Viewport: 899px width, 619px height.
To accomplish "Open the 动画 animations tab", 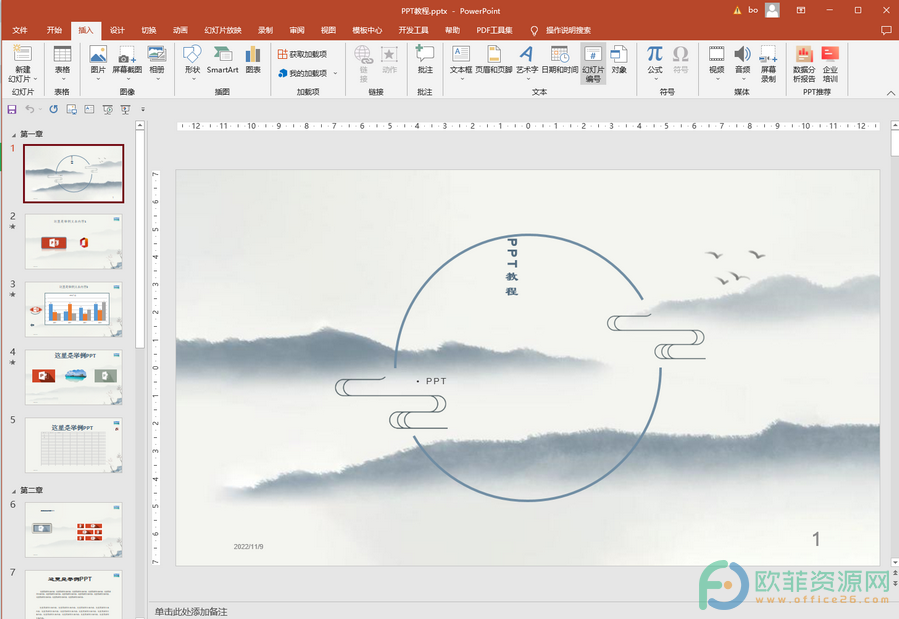I will coord(181,30).
